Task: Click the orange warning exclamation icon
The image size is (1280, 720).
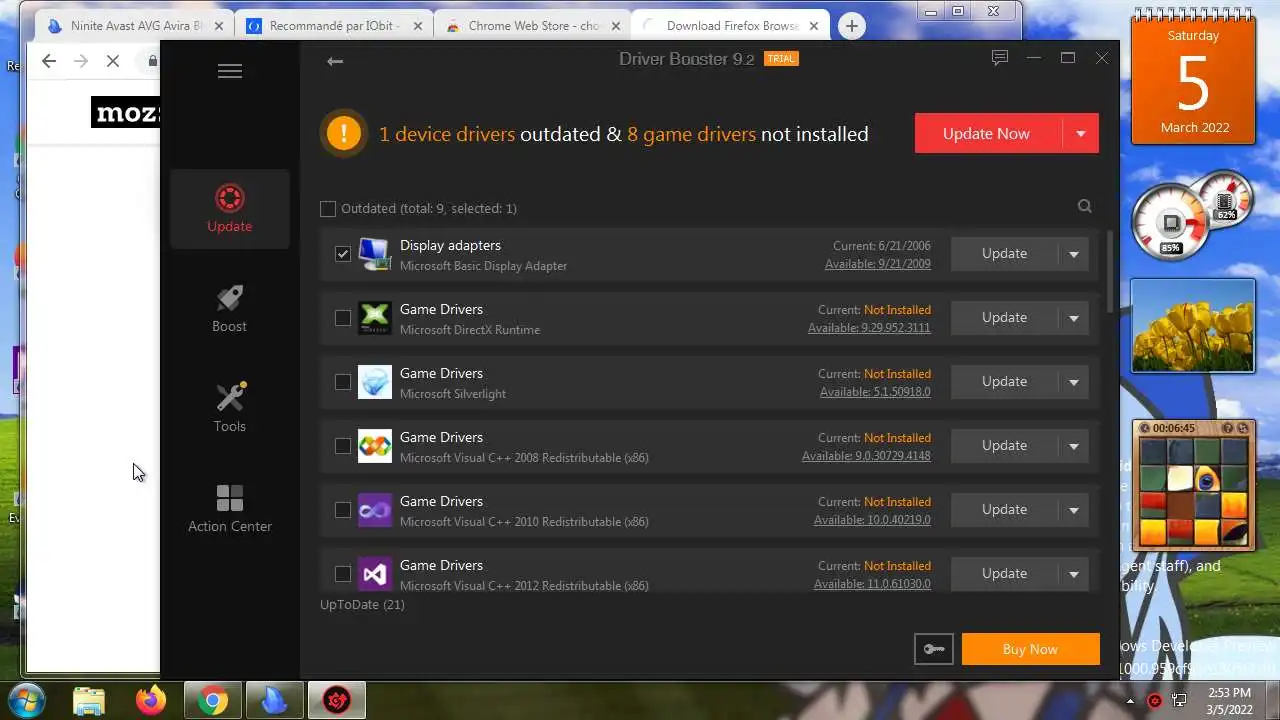Action: 343,133
